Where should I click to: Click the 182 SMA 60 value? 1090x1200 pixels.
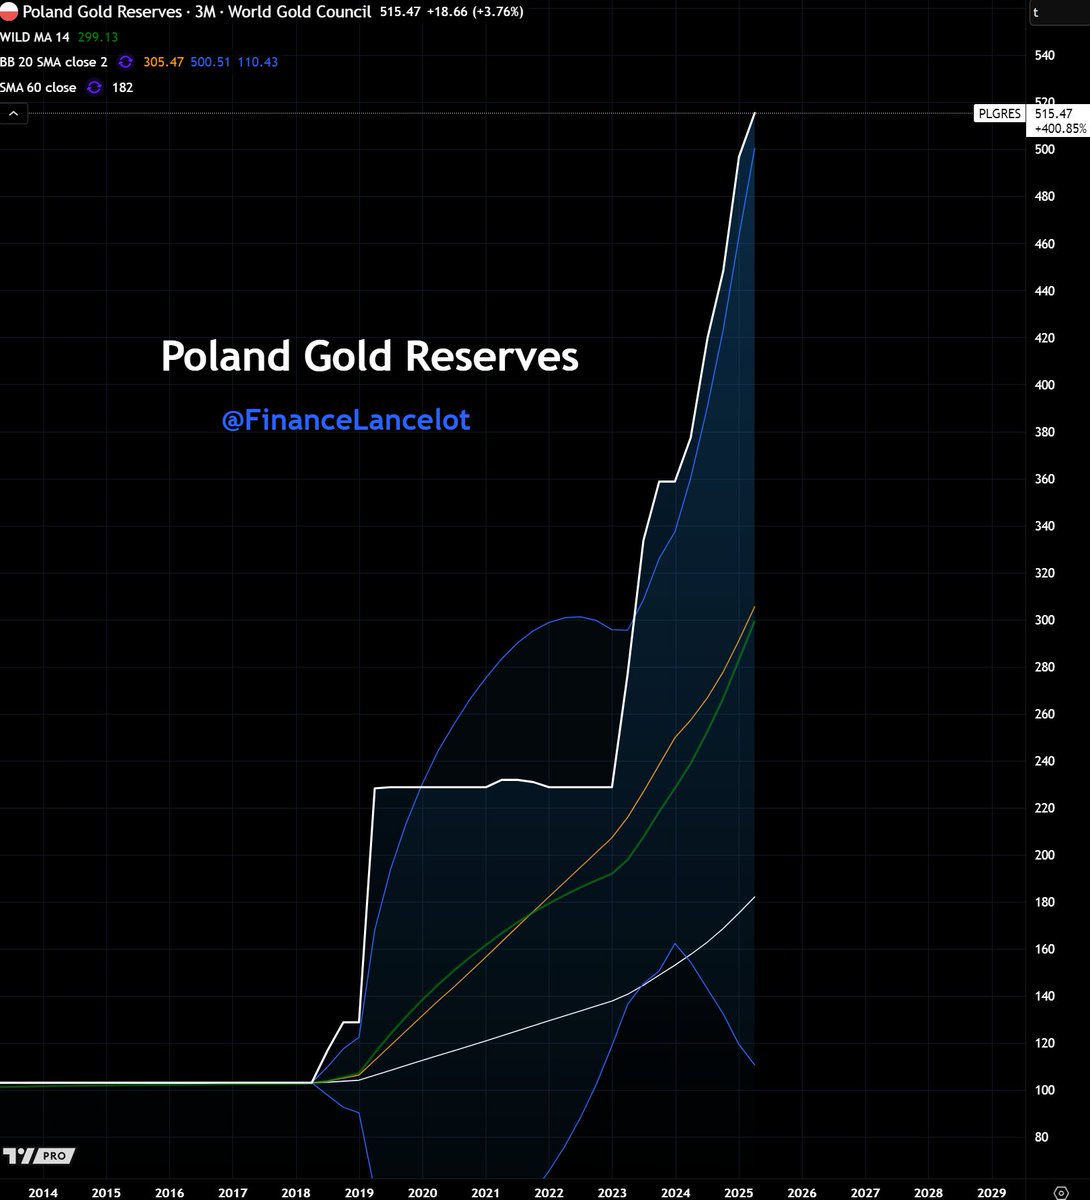point(122,87)
